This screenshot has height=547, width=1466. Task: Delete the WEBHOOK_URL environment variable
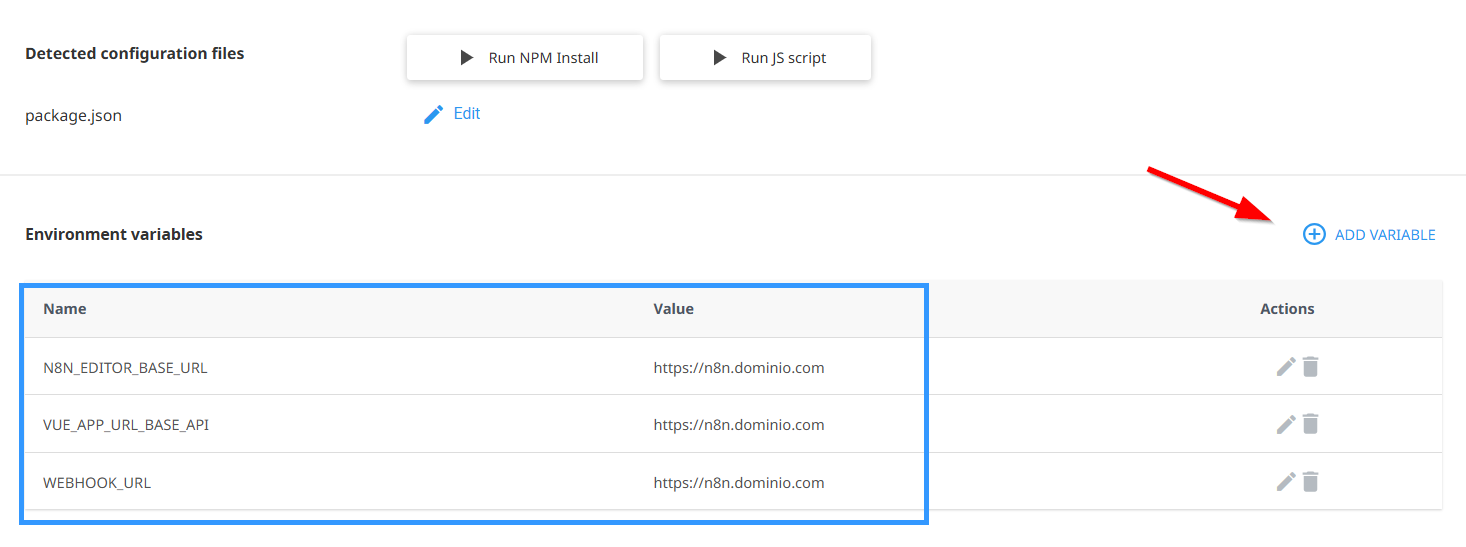point(1311,482)
